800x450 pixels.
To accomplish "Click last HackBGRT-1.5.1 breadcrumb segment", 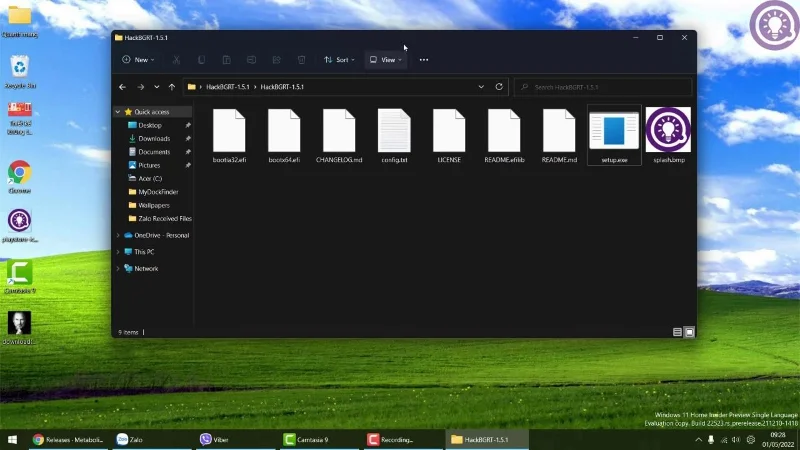I will click(282, 87).
